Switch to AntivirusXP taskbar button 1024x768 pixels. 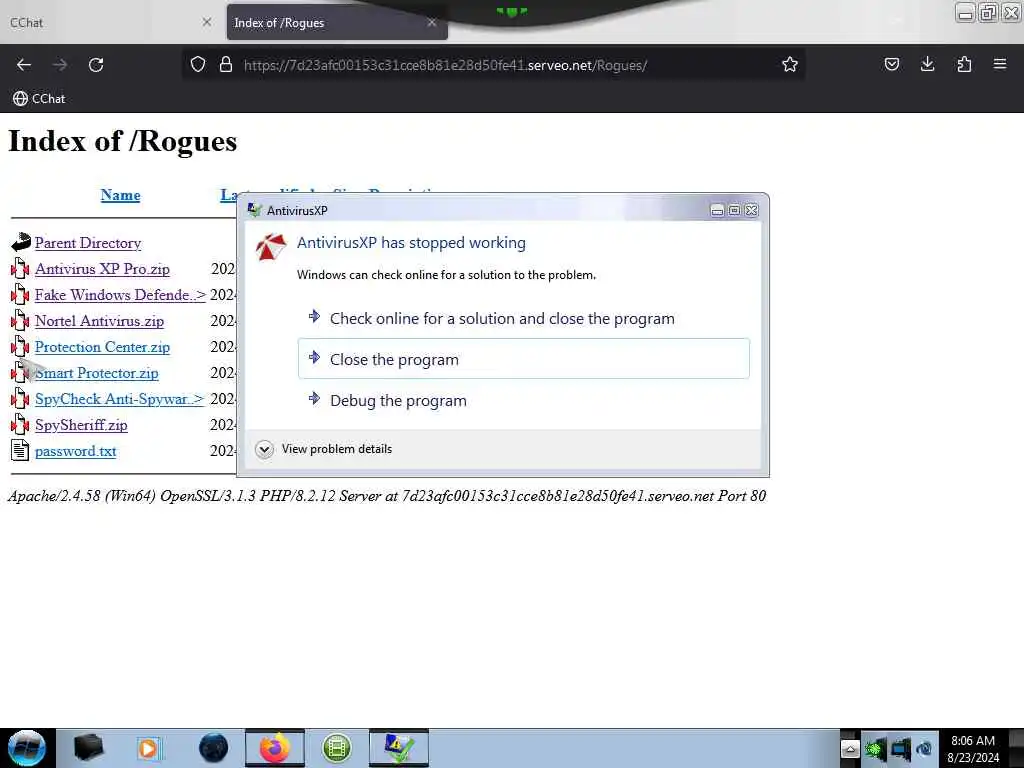coord(399,748)
